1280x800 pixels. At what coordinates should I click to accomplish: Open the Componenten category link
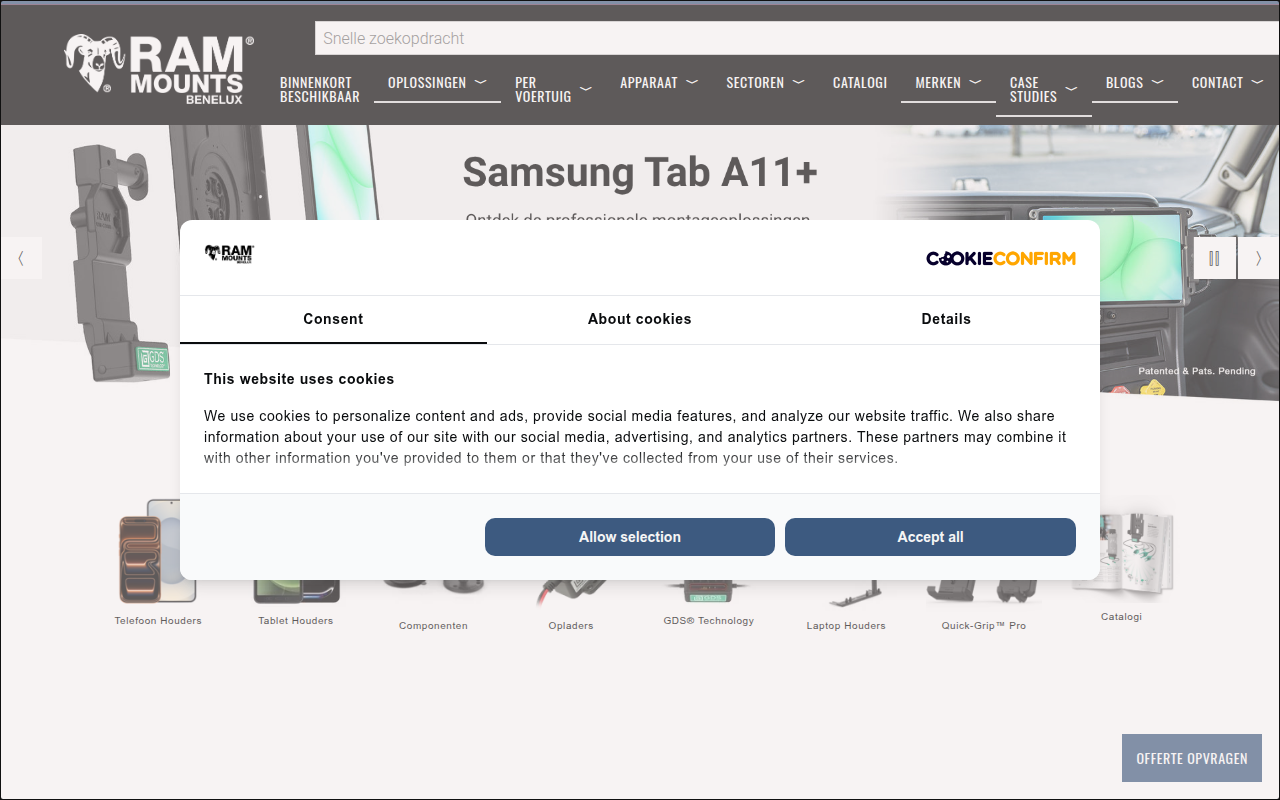433,626
